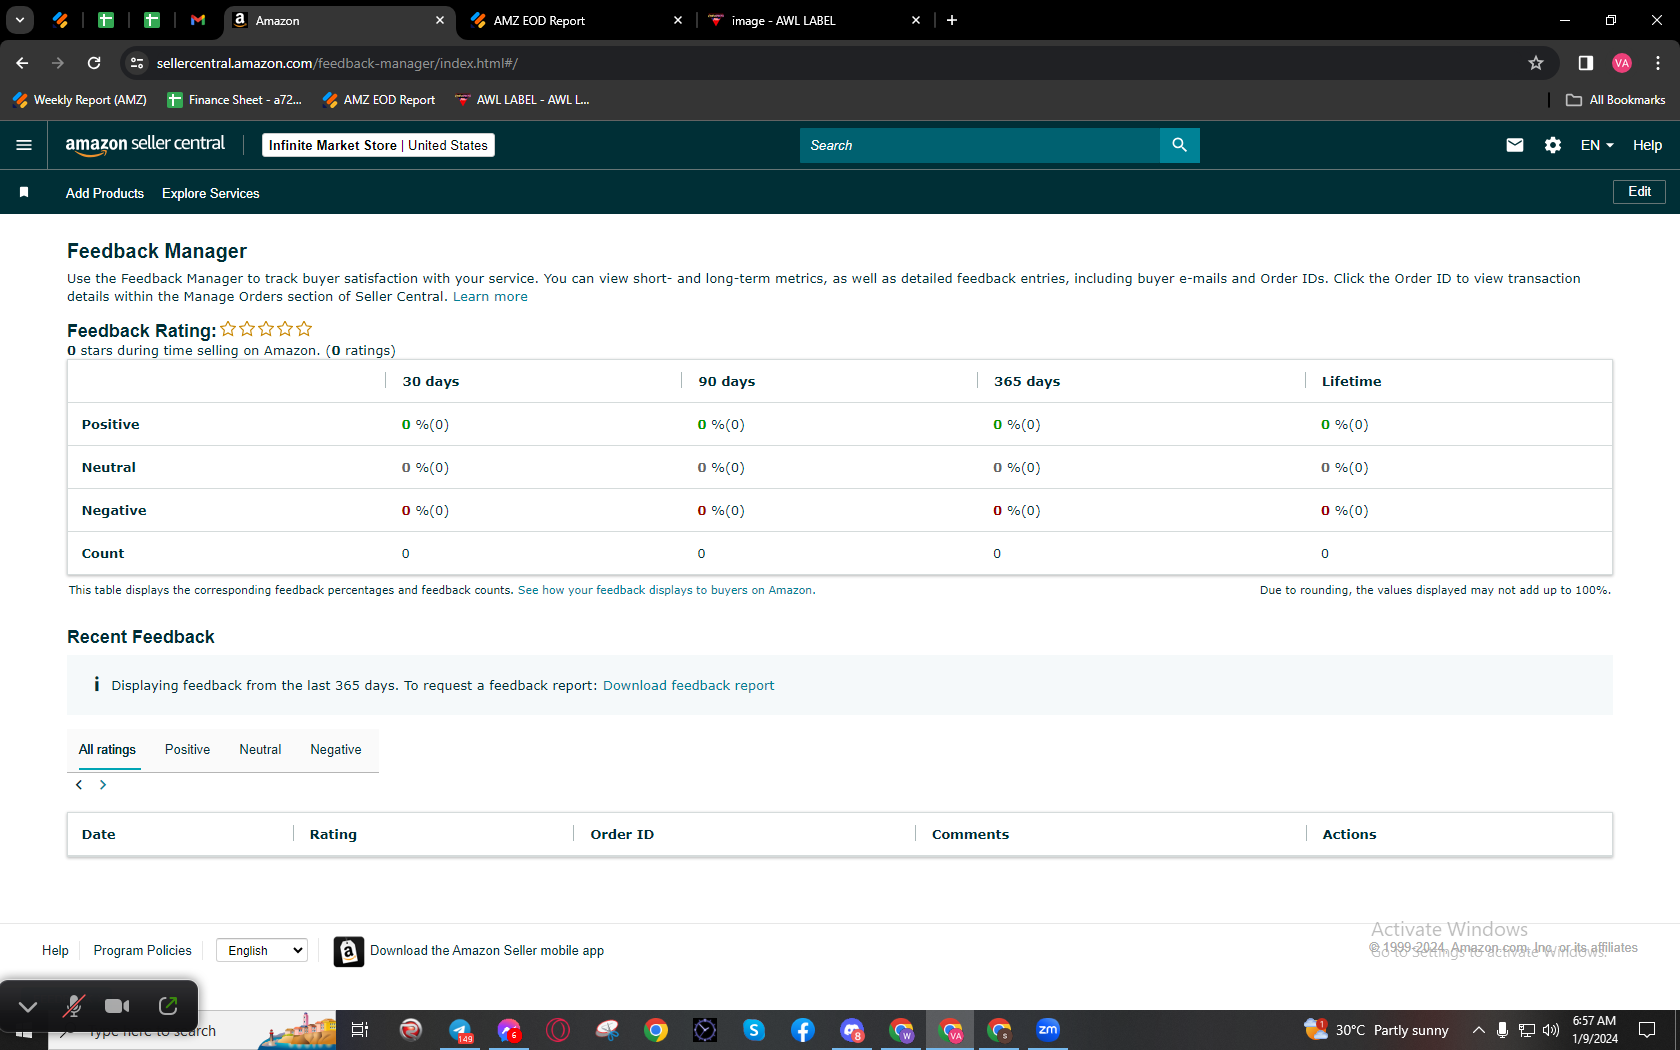Viewport: 1680px width, 1050px height.
Task: Open the settings gear icon
Action: coord(1553,145)
